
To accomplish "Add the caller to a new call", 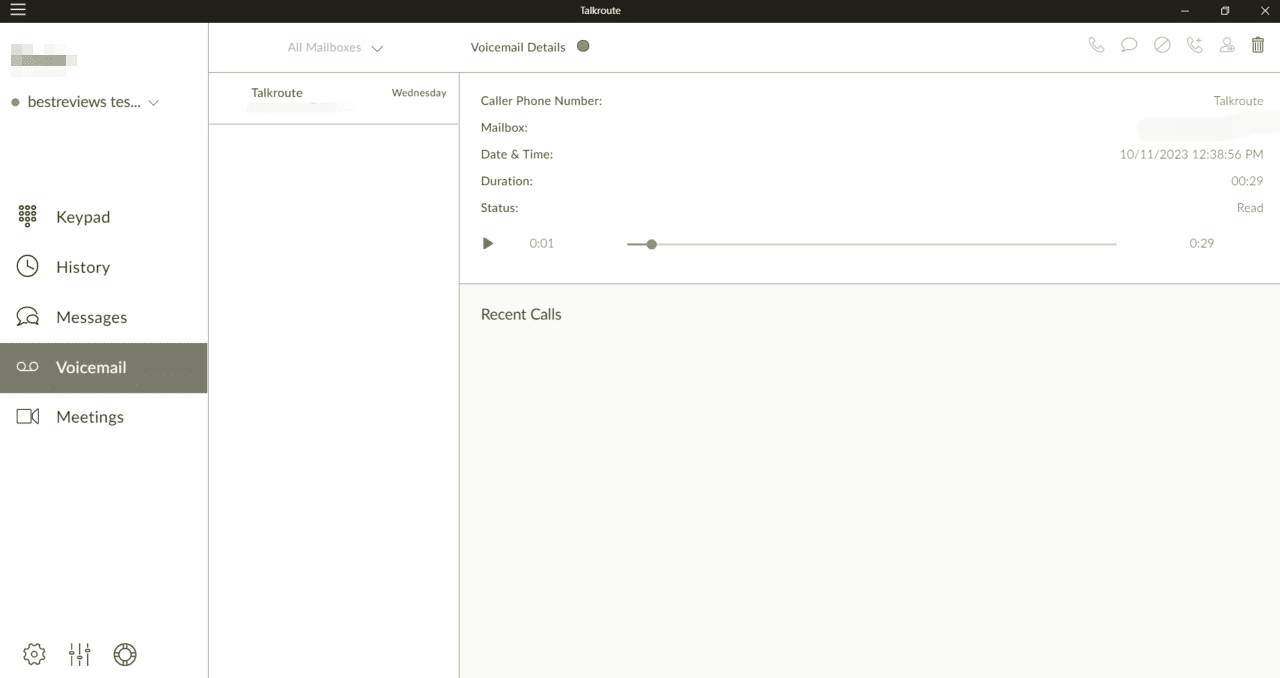I will coord(1194,45).
